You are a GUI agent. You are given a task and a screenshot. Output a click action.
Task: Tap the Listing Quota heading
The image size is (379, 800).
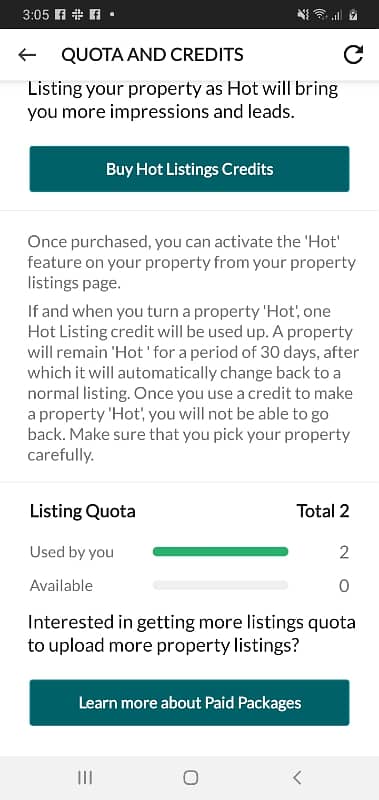[83, 511]
